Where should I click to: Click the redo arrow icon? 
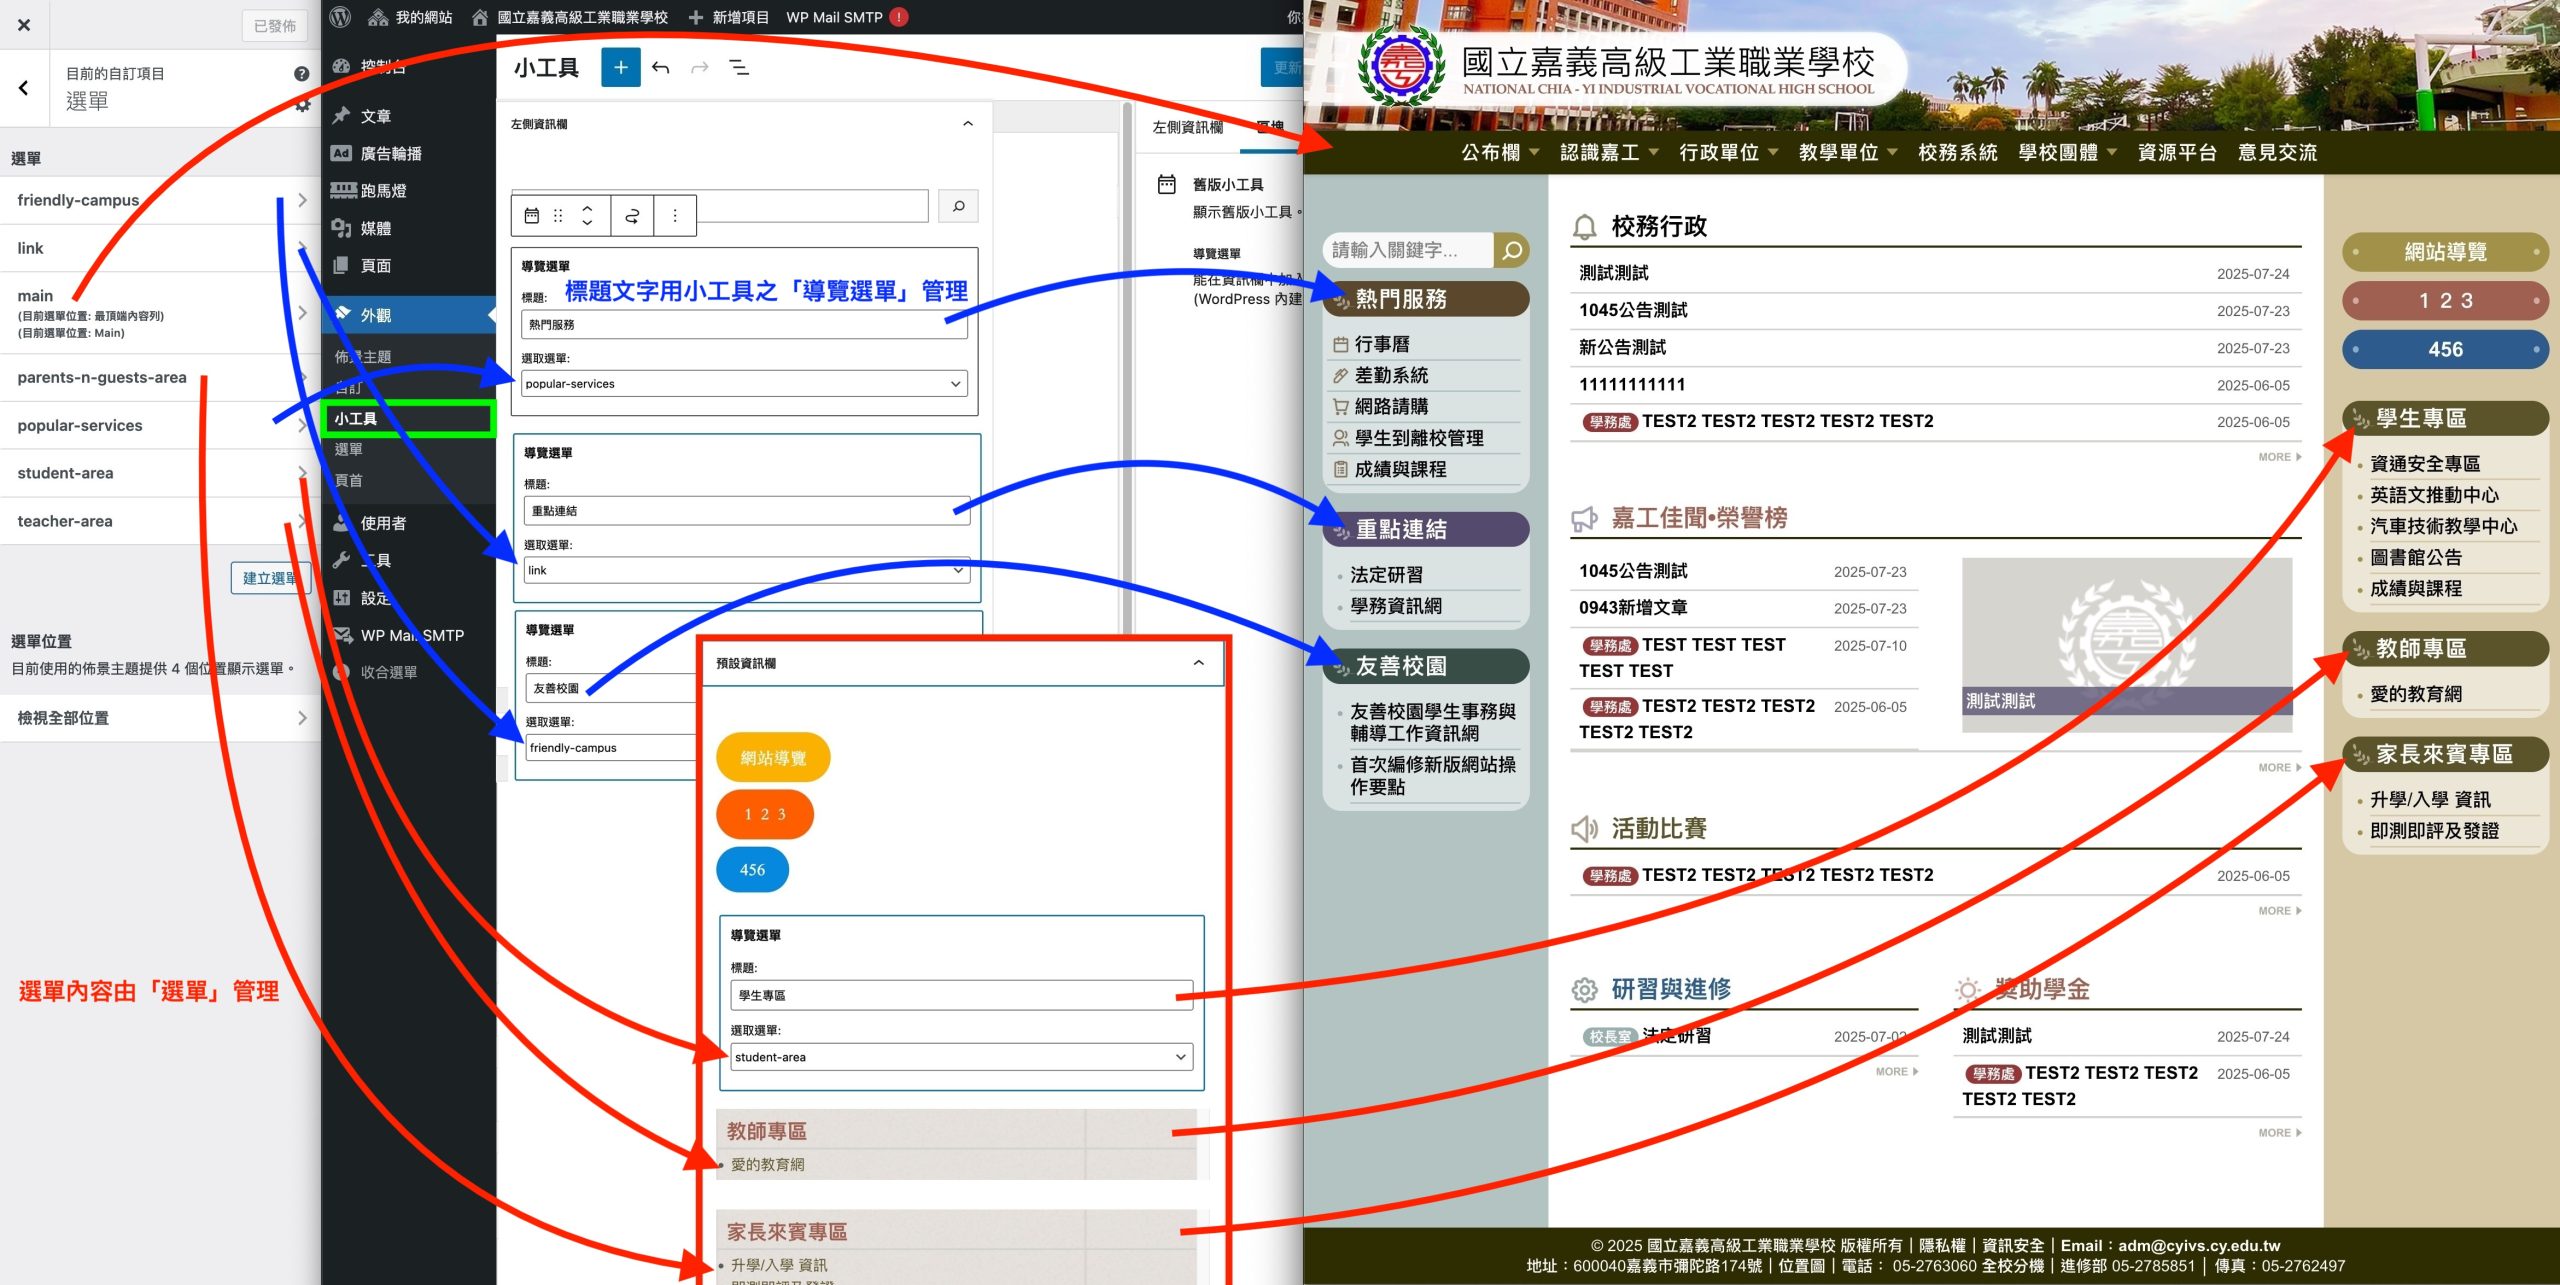(700, 67)
